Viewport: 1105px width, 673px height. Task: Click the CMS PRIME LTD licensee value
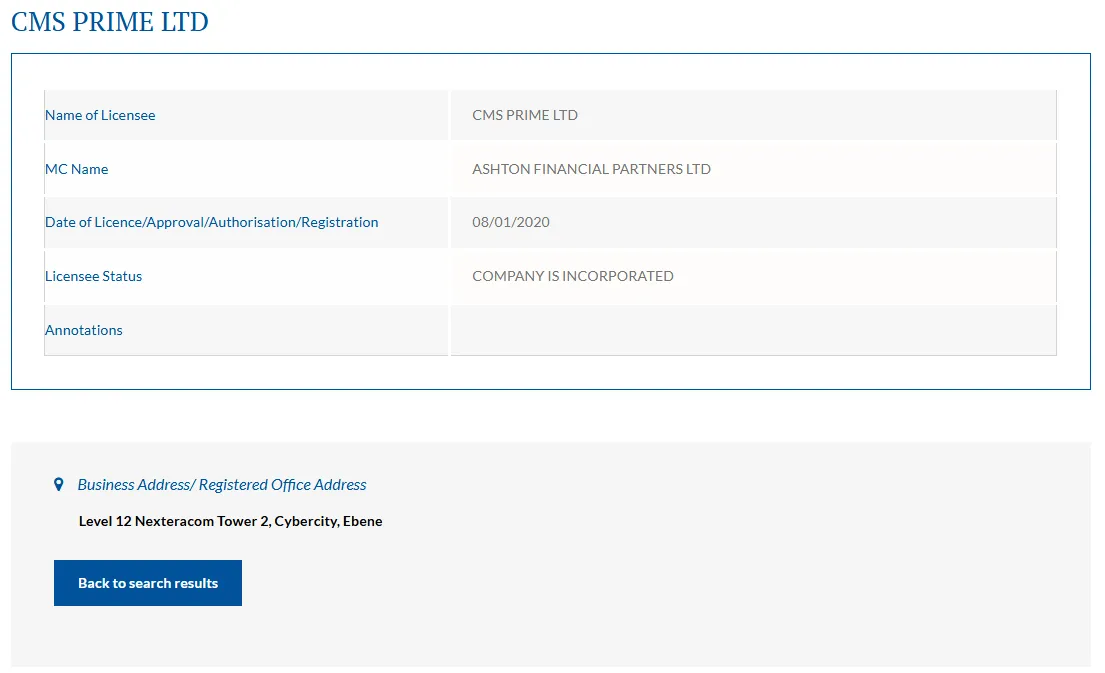[525, 115]
